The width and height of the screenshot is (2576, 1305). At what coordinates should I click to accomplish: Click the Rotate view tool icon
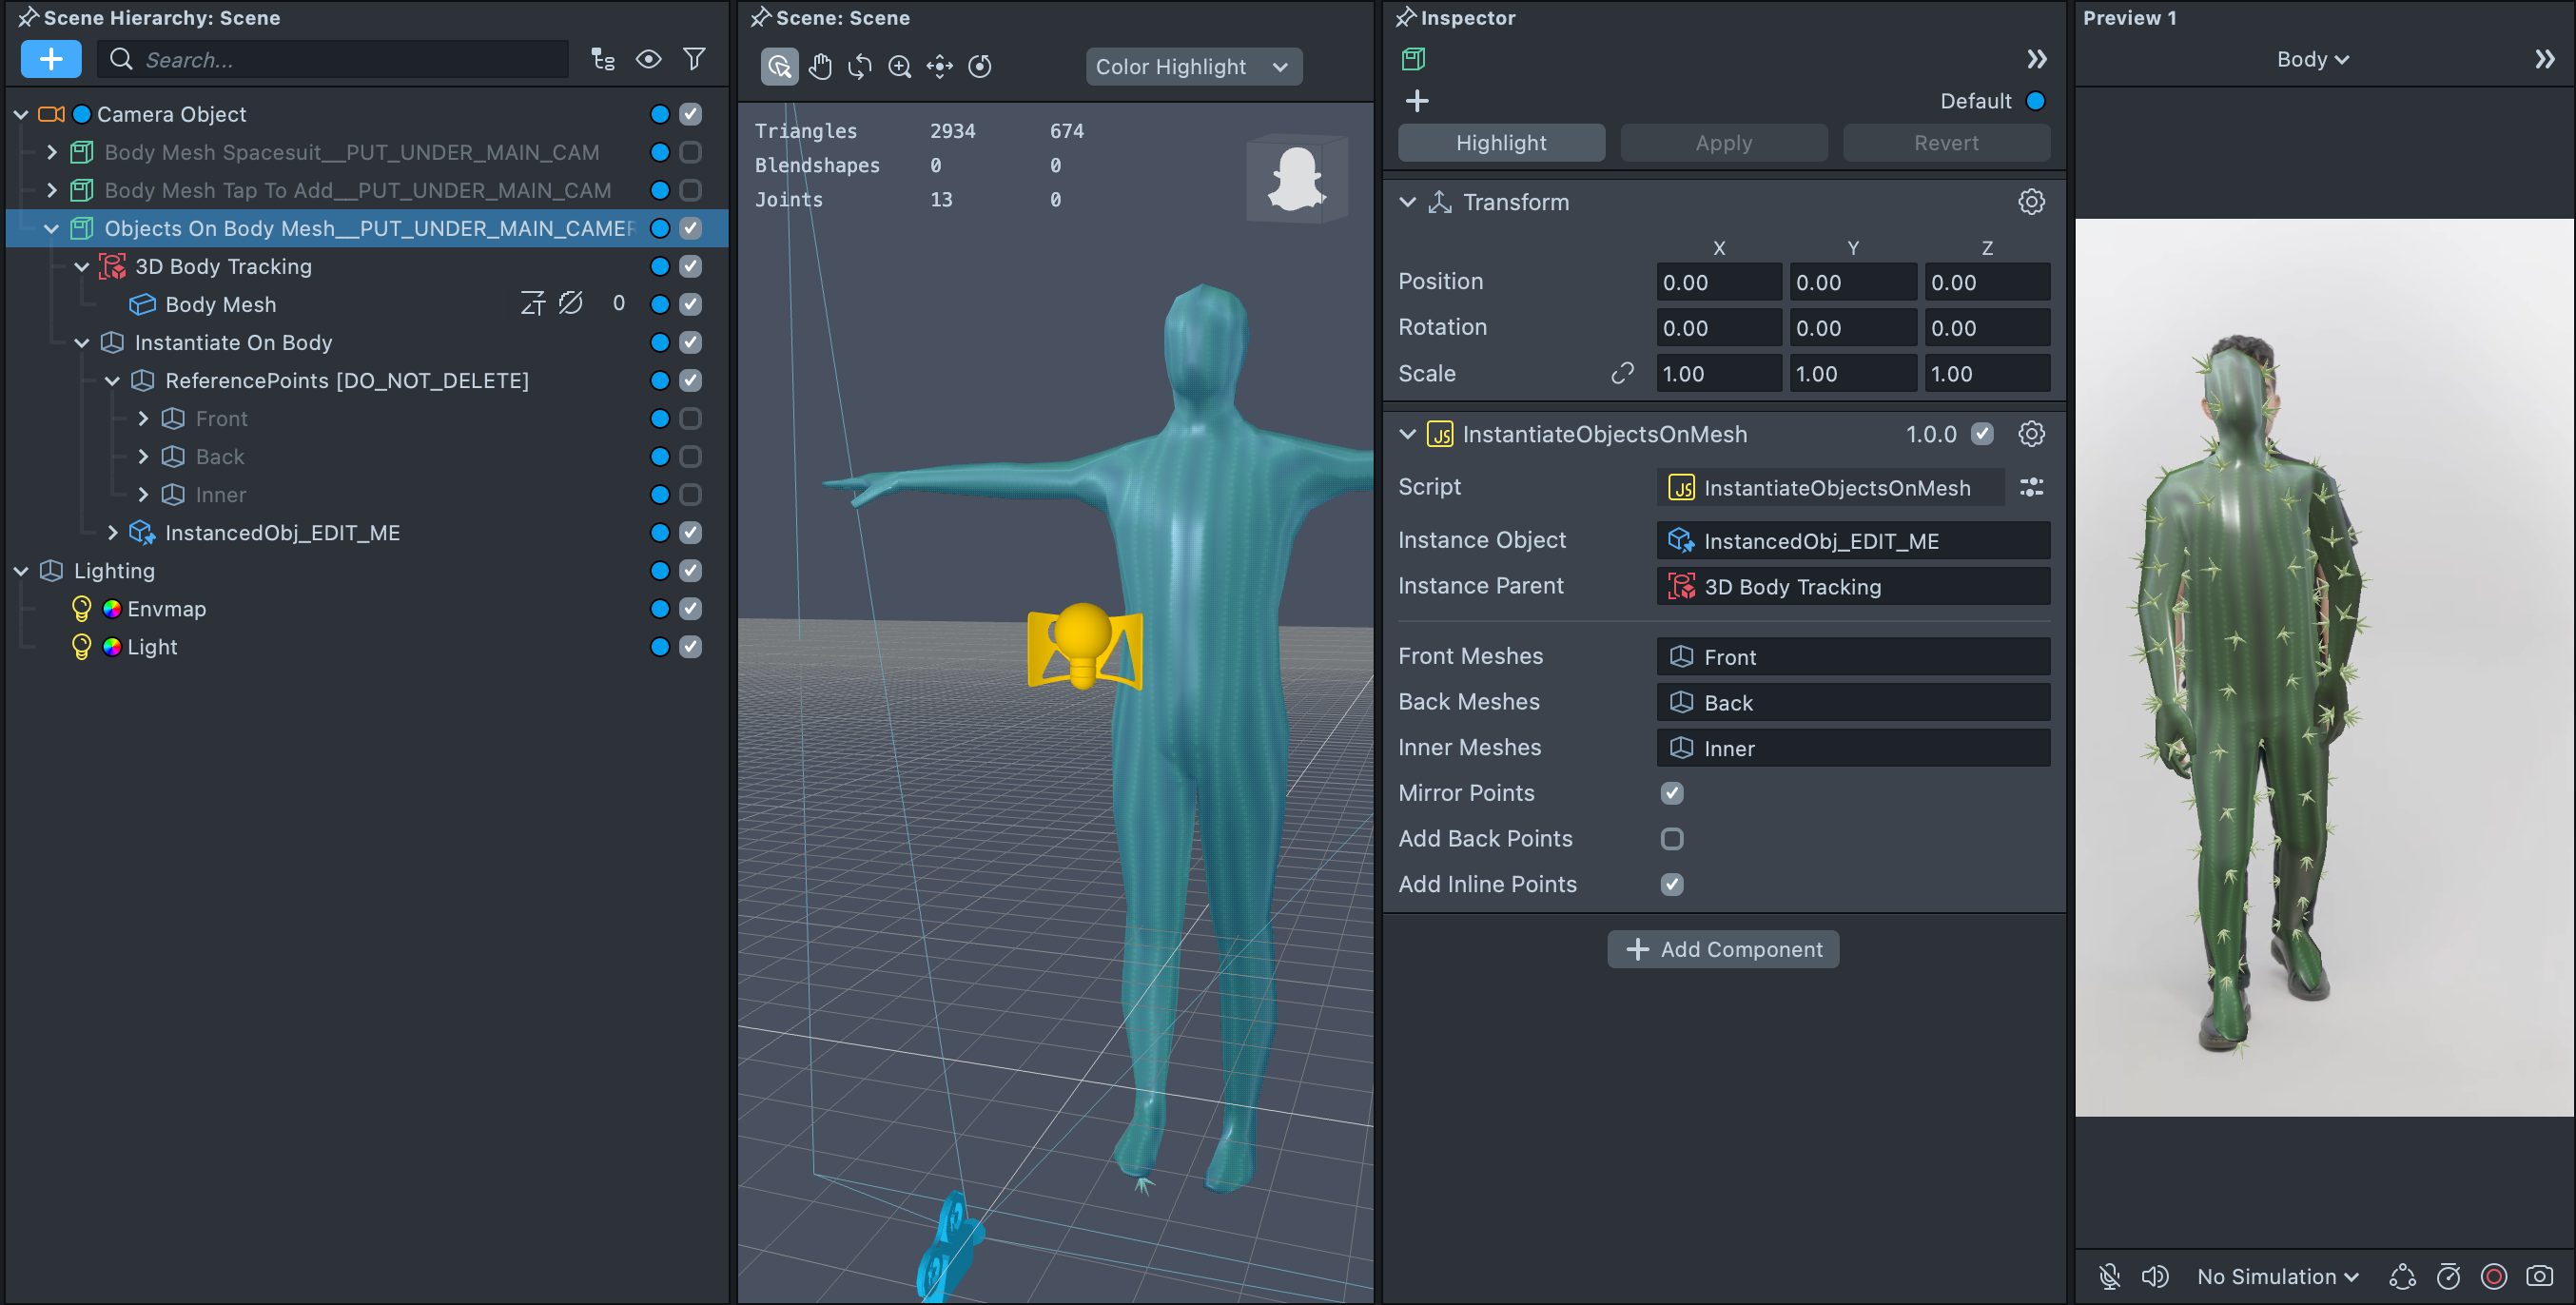click(x=859, y=66)
